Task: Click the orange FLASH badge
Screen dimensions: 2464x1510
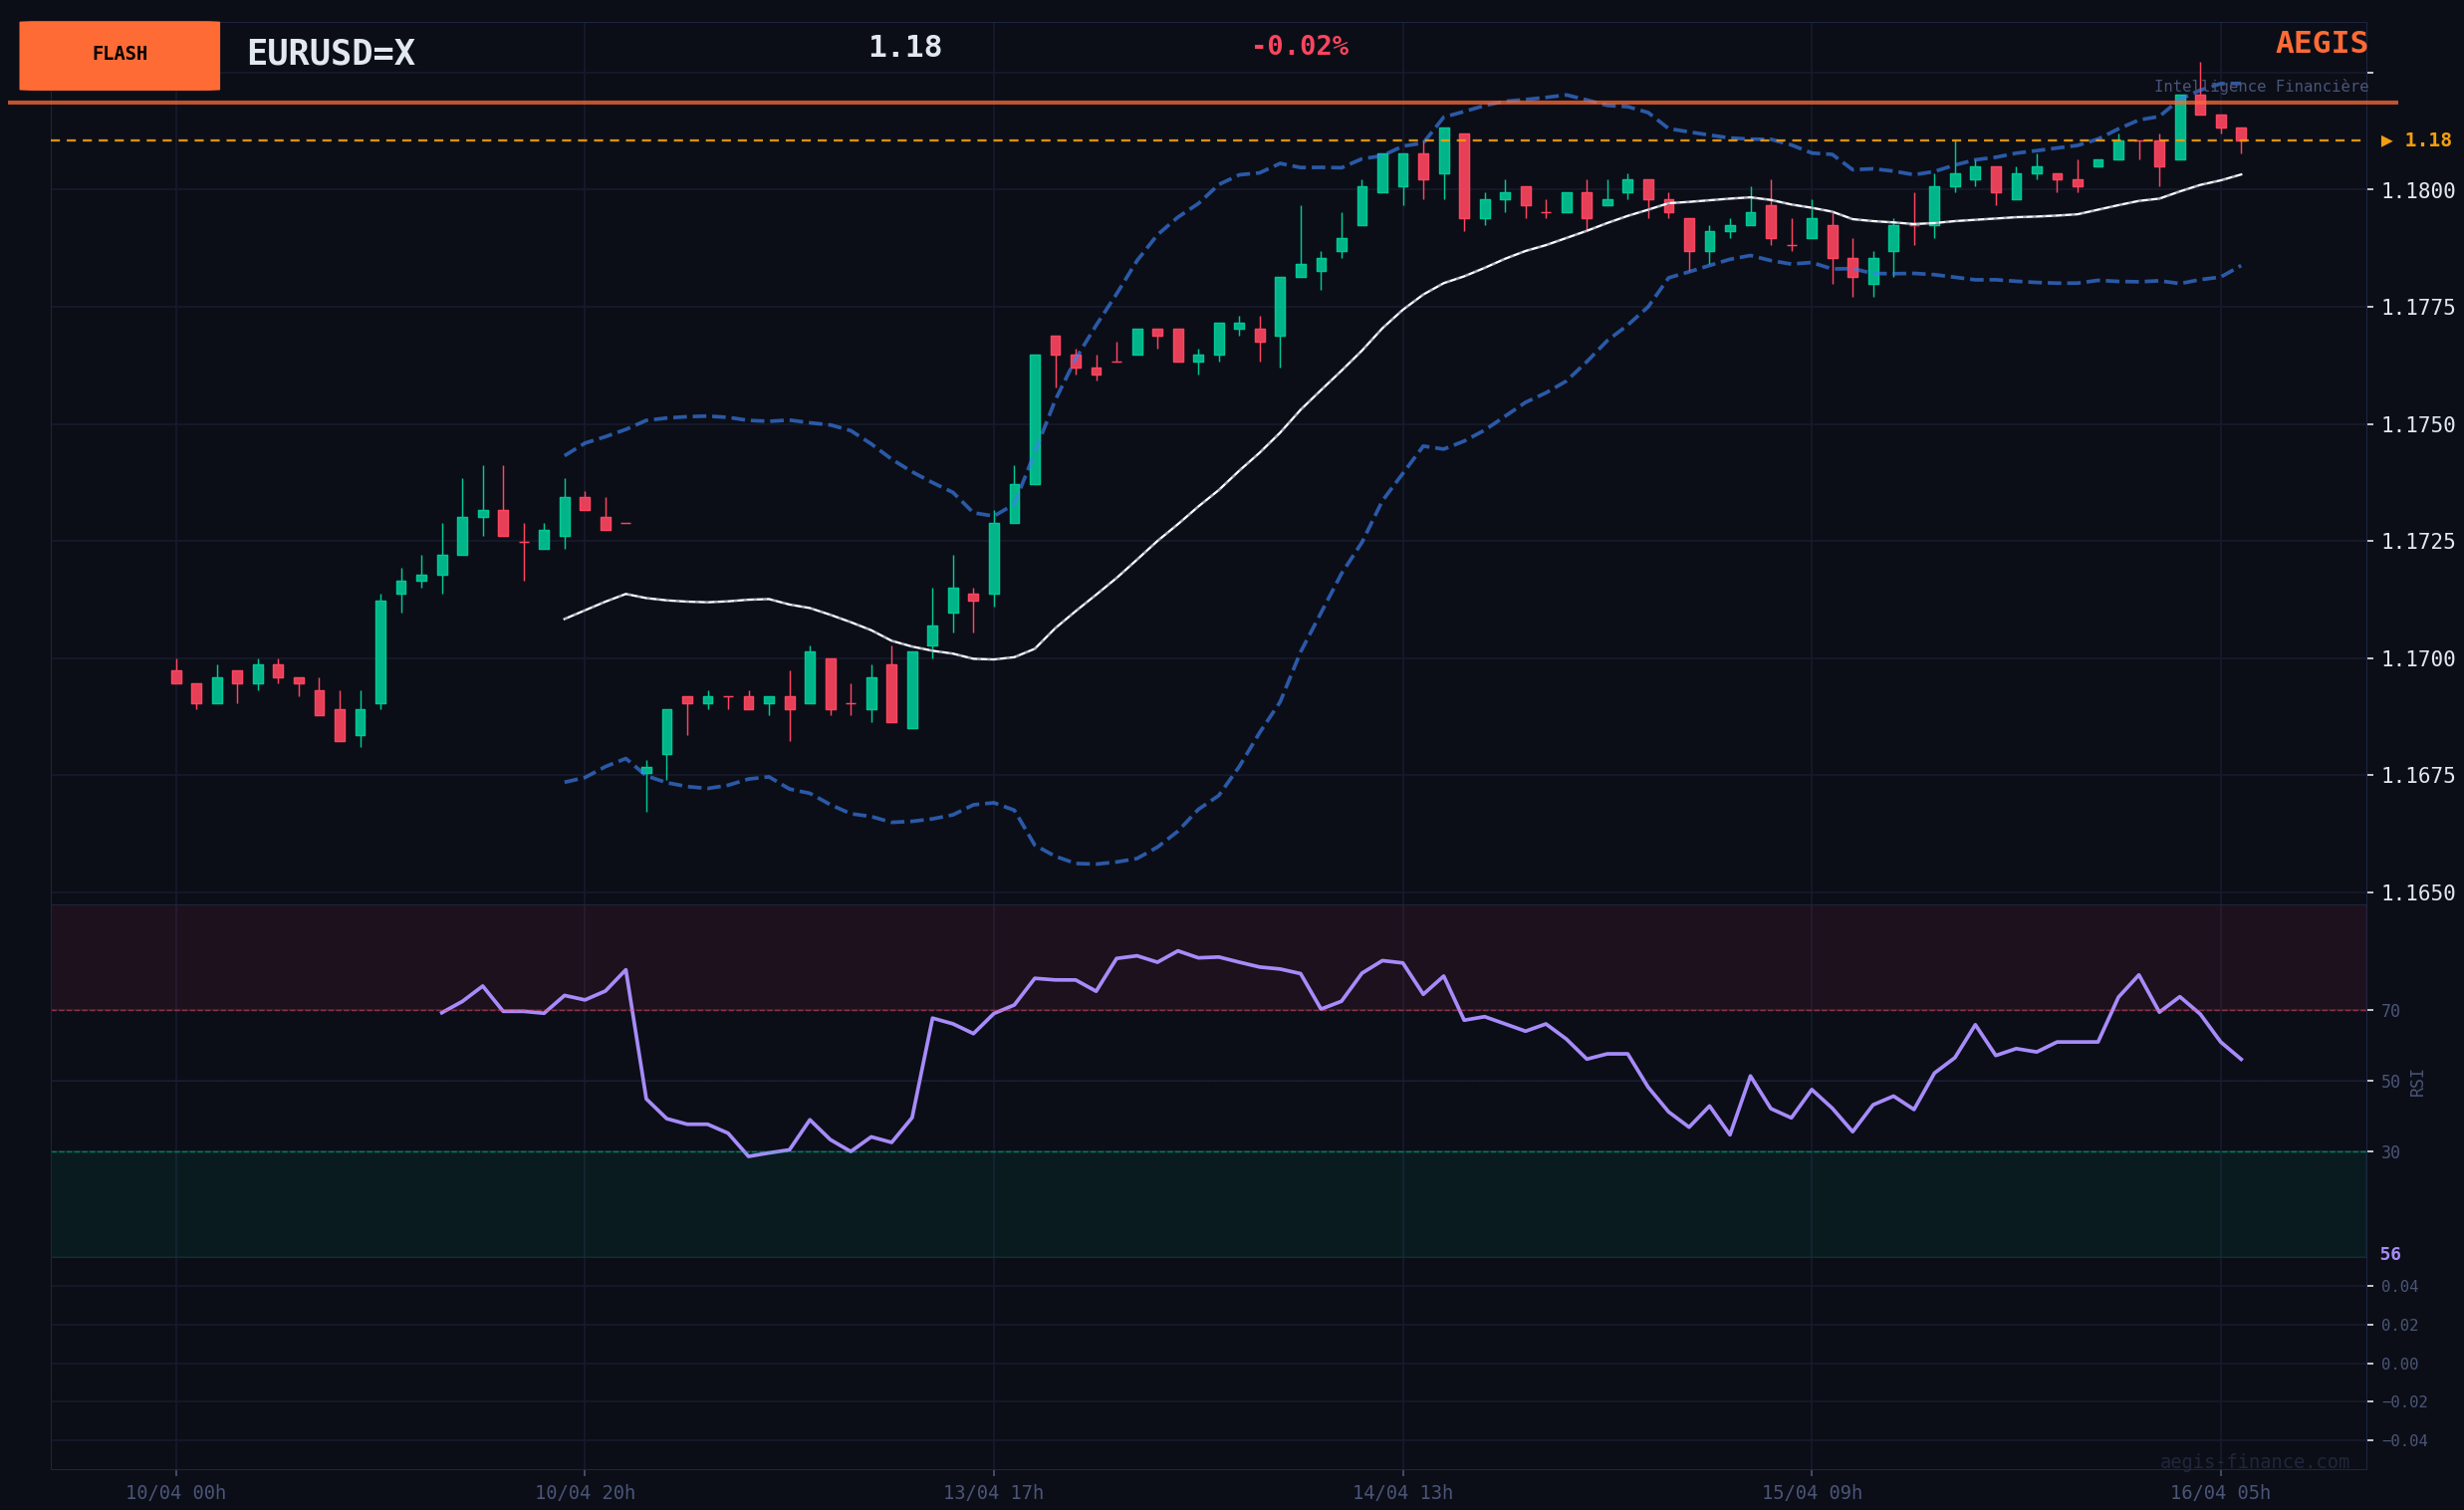Action: [x=119, y=55]
